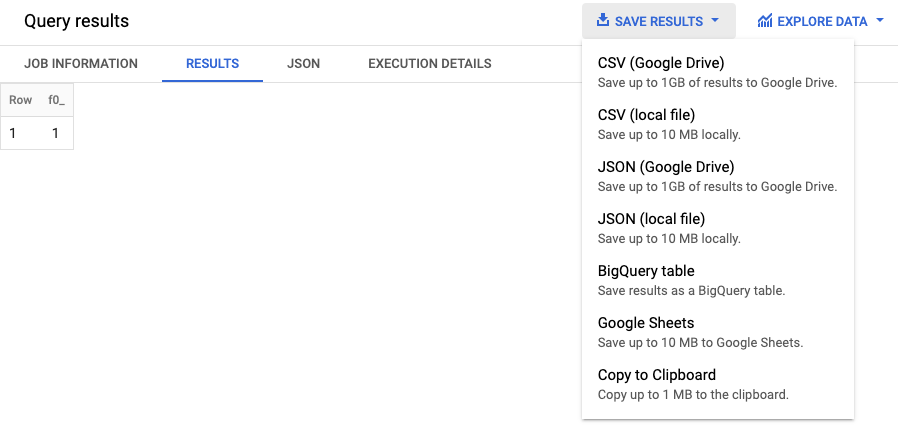Expand the Save Results dropdown arrow
The width and height of the screenshot is (898, 435).
pos(716,21)
